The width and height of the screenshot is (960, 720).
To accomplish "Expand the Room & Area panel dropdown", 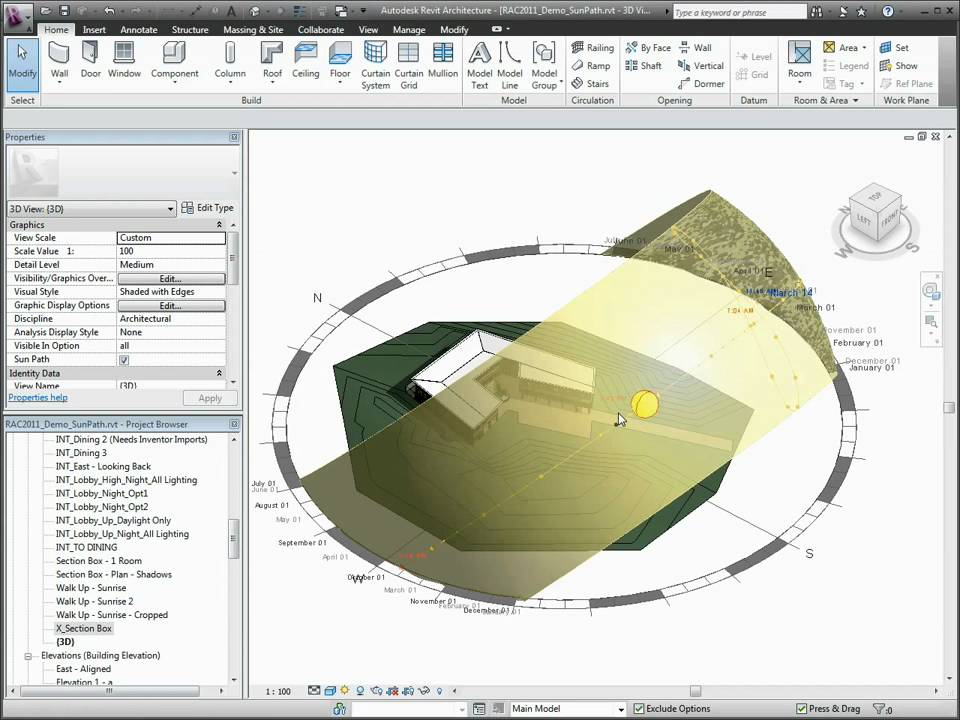I will coord(855,100).
